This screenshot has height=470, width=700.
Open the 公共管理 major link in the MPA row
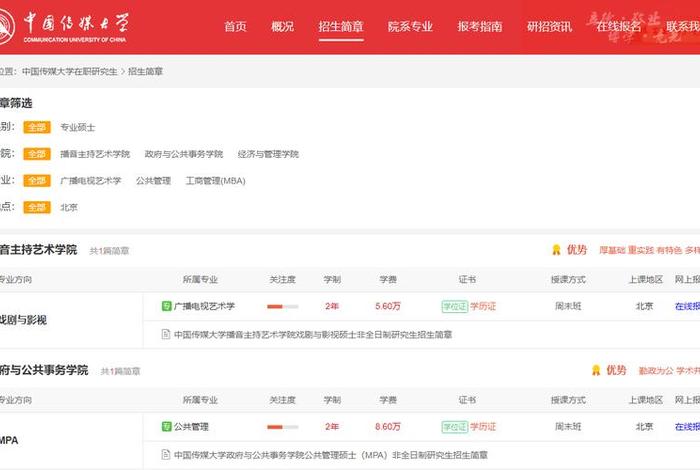point(191,427)
